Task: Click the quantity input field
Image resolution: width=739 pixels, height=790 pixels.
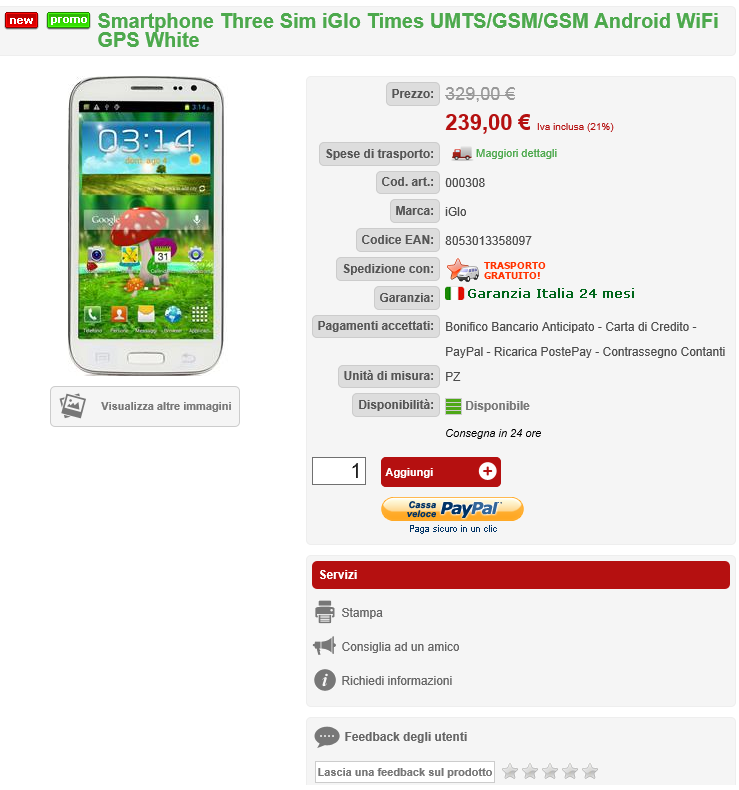Action: (x=339, y=471)
